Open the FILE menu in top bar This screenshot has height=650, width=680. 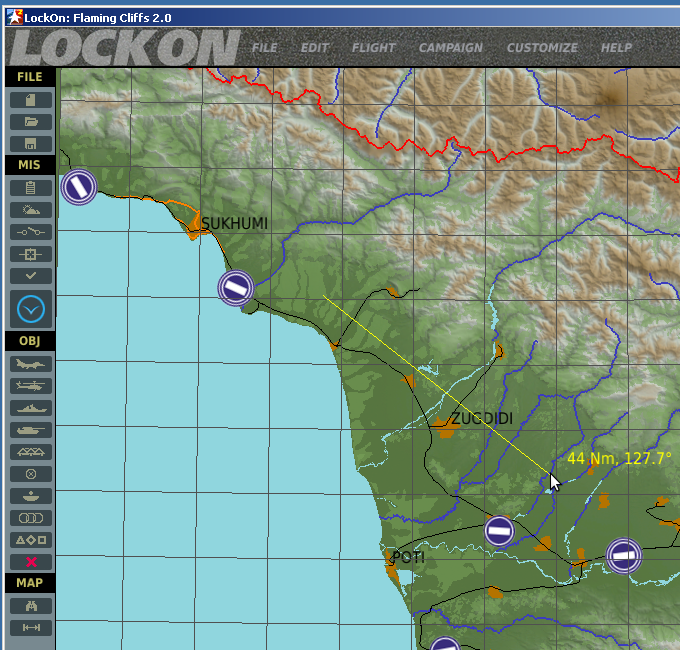click(x=265, y=48)
